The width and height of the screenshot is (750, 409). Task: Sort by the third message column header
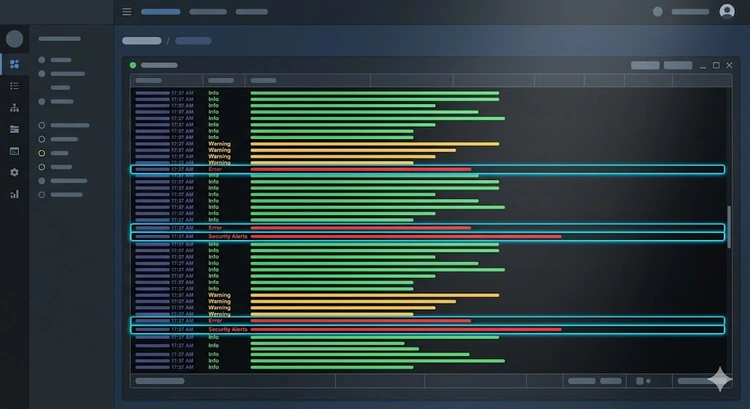(x=308, y=80)
